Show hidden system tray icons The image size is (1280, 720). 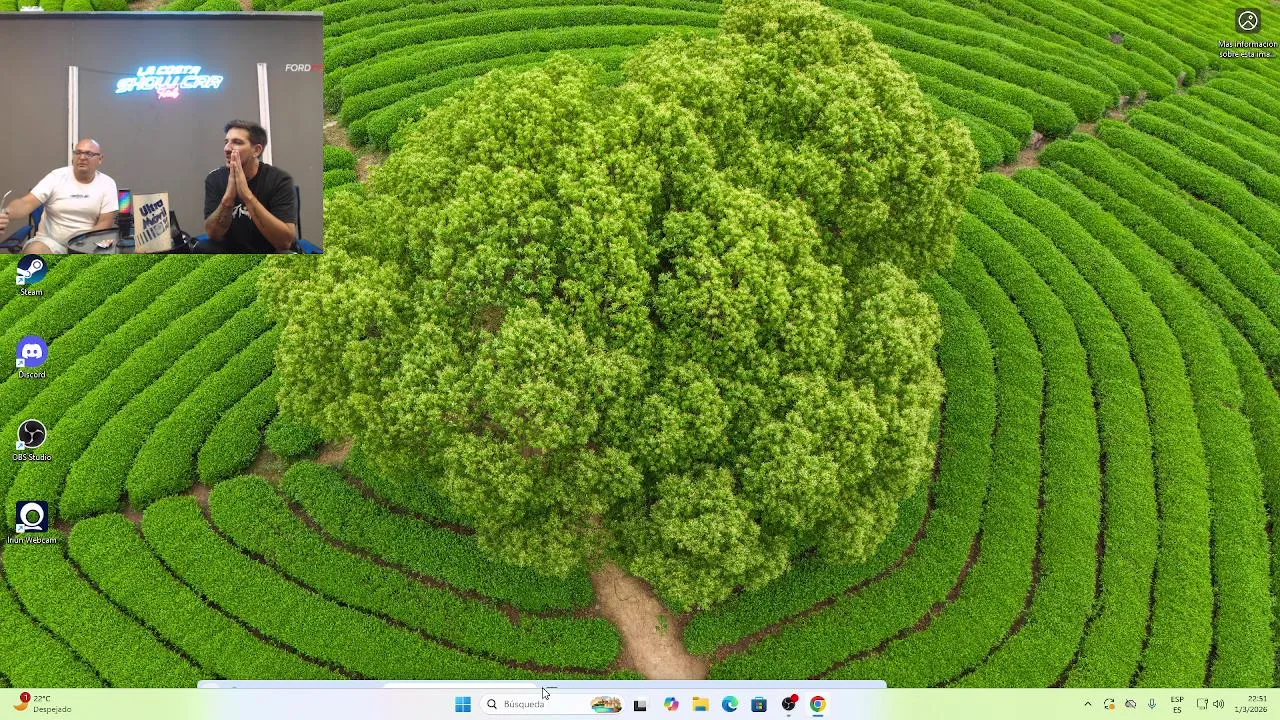click(x=1088, y=704)
